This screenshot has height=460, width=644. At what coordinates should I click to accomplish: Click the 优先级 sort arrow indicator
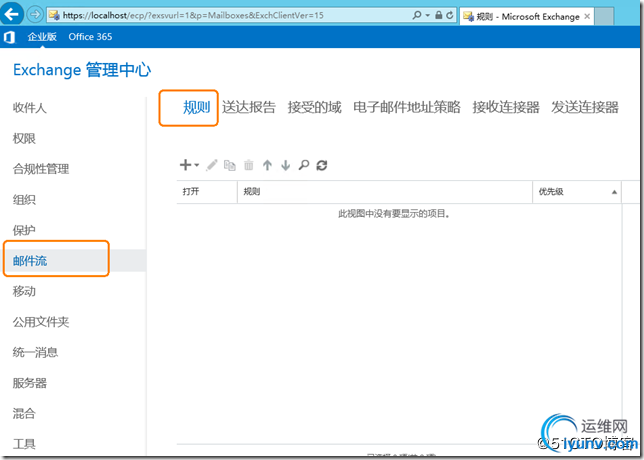614,192
